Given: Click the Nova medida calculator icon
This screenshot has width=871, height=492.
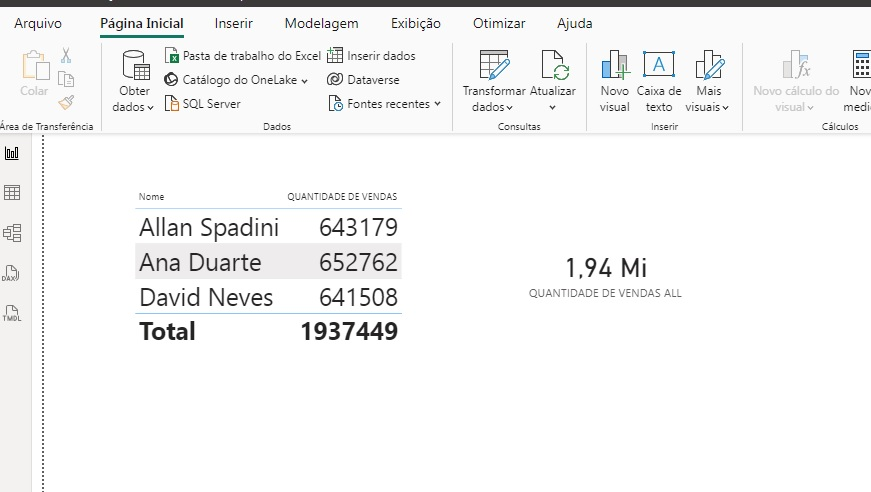Looking at the screenshot, I should coord(862,64).
